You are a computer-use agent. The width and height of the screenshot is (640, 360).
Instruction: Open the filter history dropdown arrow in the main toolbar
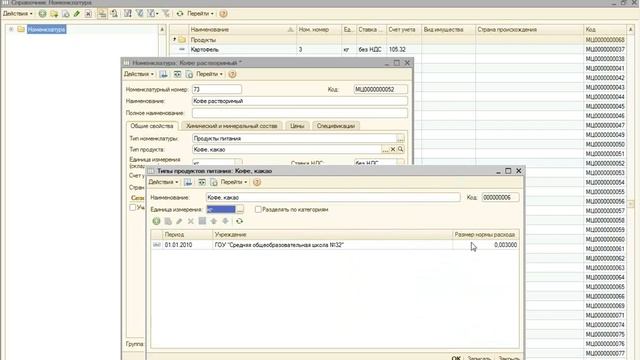(x=157, y=14)
